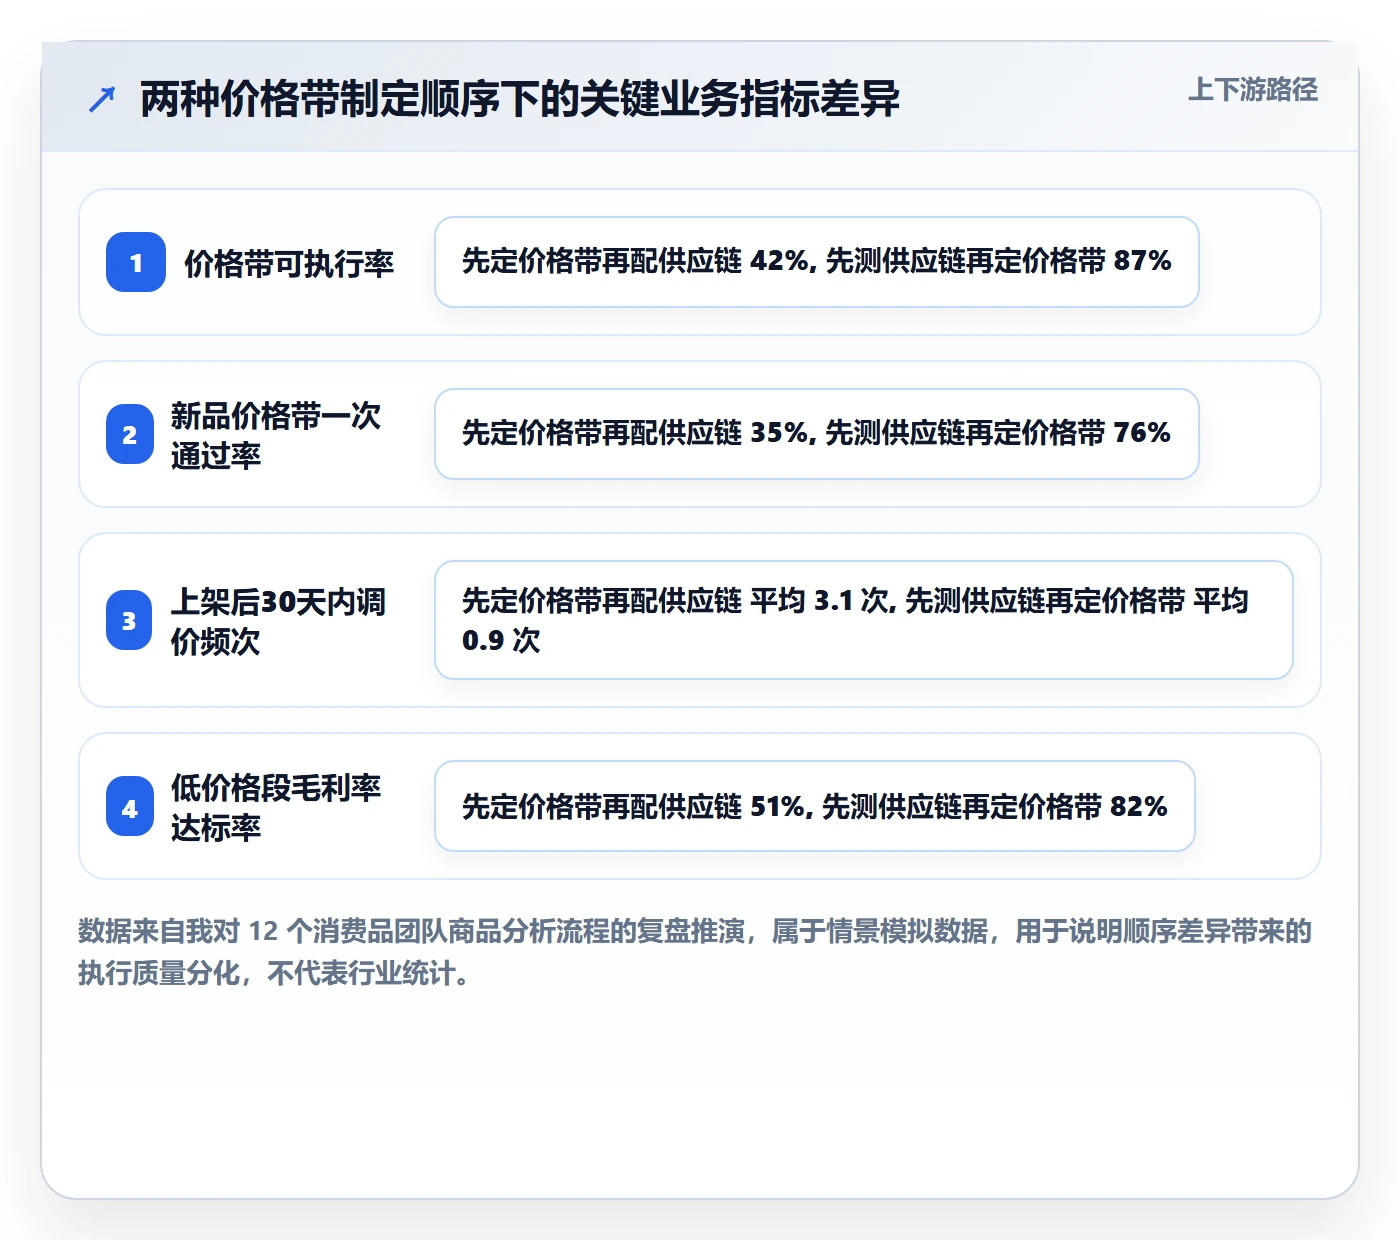Select the value box showing 51% and 82%

click(815, 806)
